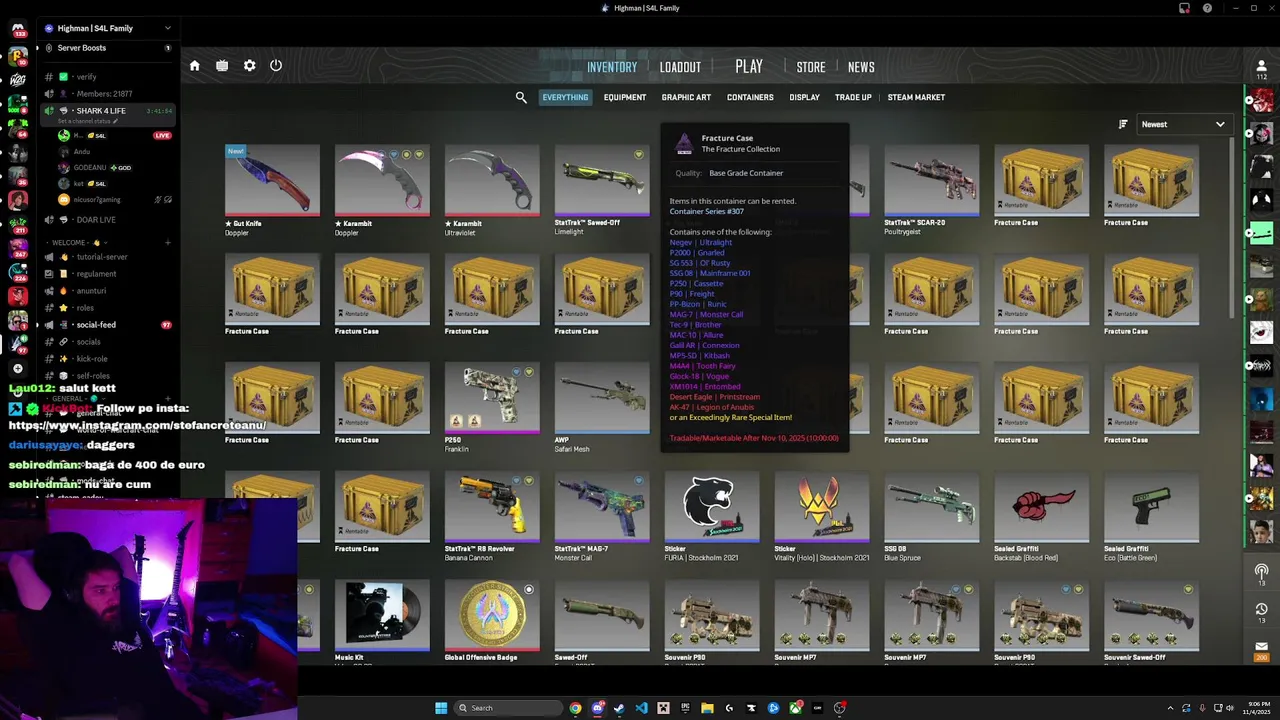Click the quit power icon
This screenshot has width=1280, height=720.
tap(276, 66)
